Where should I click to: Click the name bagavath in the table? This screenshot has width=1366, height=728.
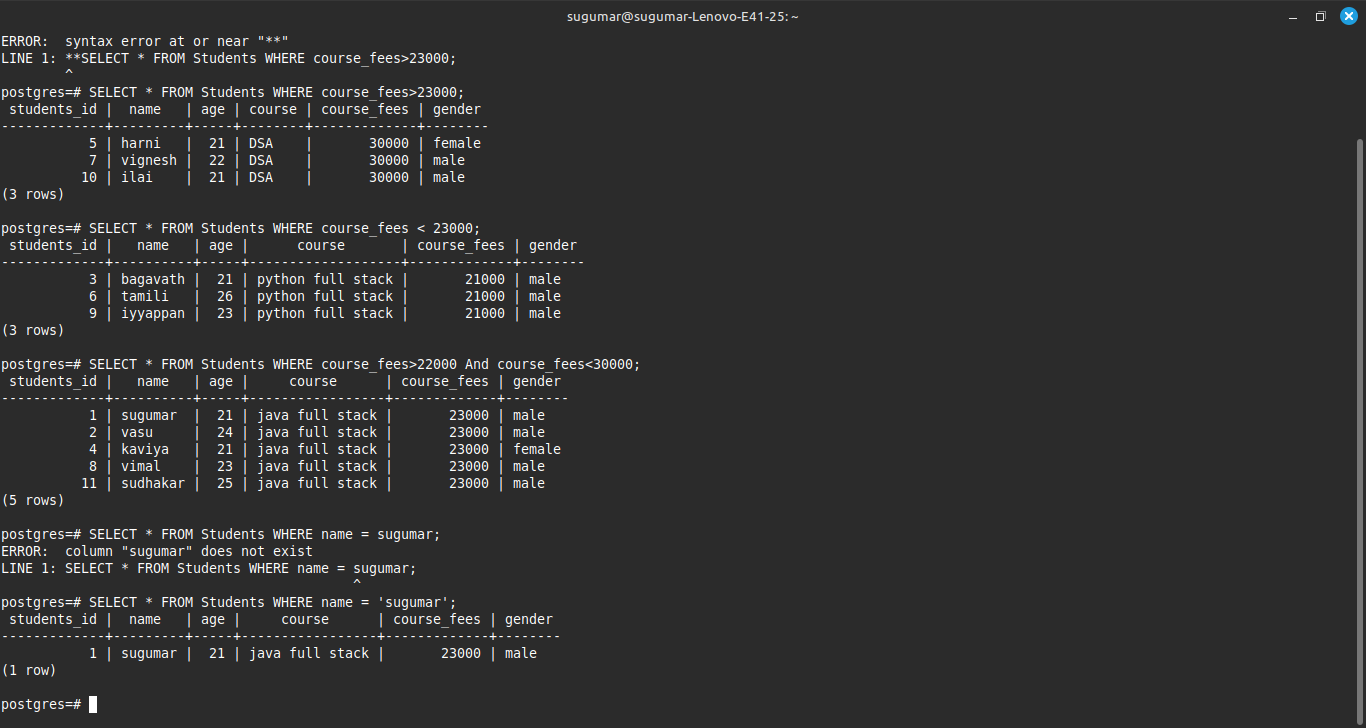tap(153, 279)
